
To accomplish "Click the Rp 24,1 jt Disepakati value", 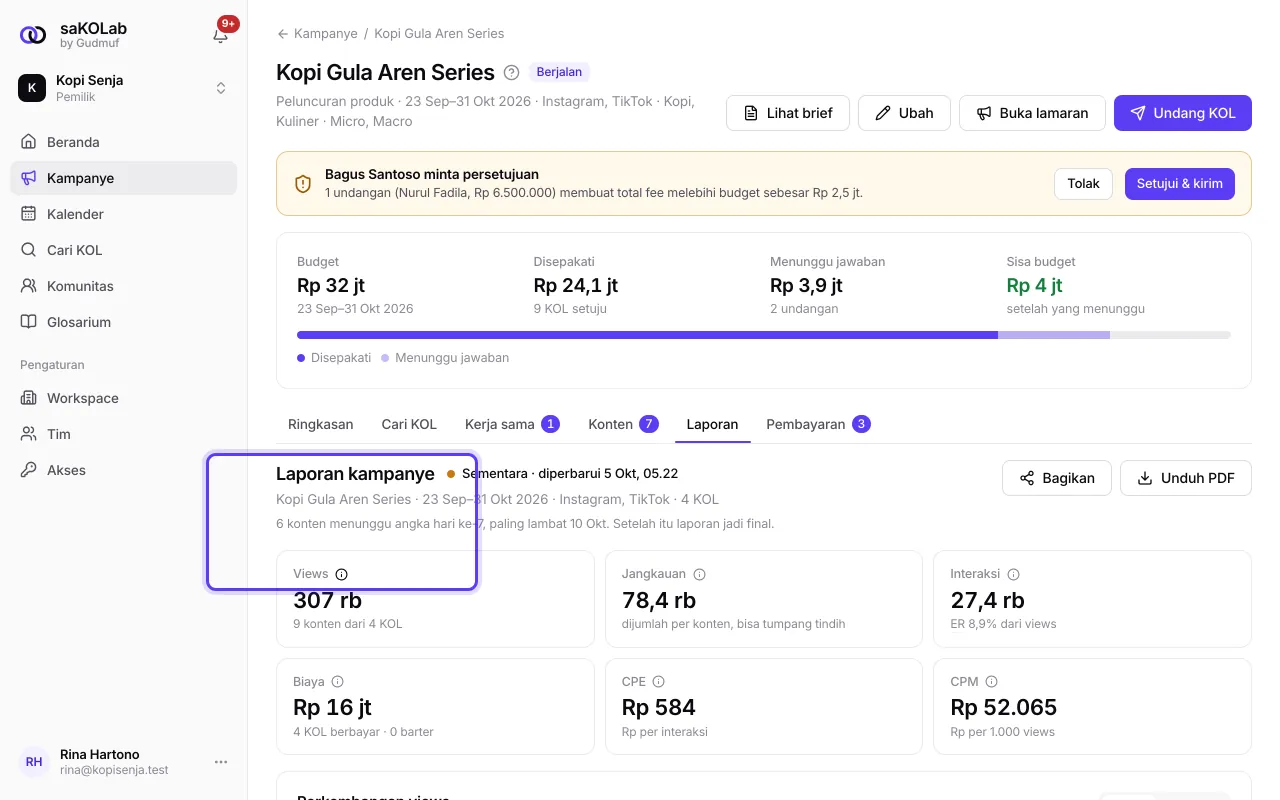I will pyautogui.click(x=576, y=285).
